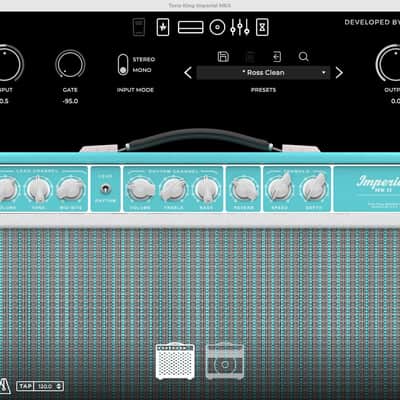This screenshot has height=400, width=400.
Task: Import a preset with the import icon
Action: pos(277,57)
